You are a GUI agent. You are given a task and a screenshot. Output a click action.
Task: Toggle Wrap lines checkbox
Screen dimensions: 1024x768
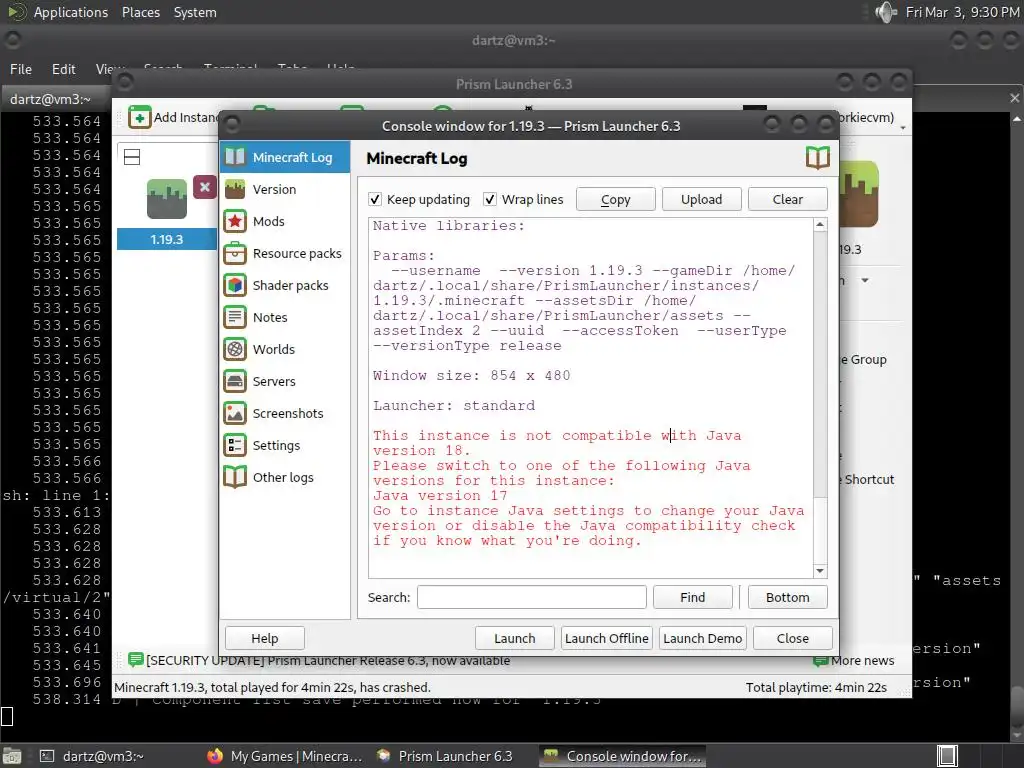[490, 199]
